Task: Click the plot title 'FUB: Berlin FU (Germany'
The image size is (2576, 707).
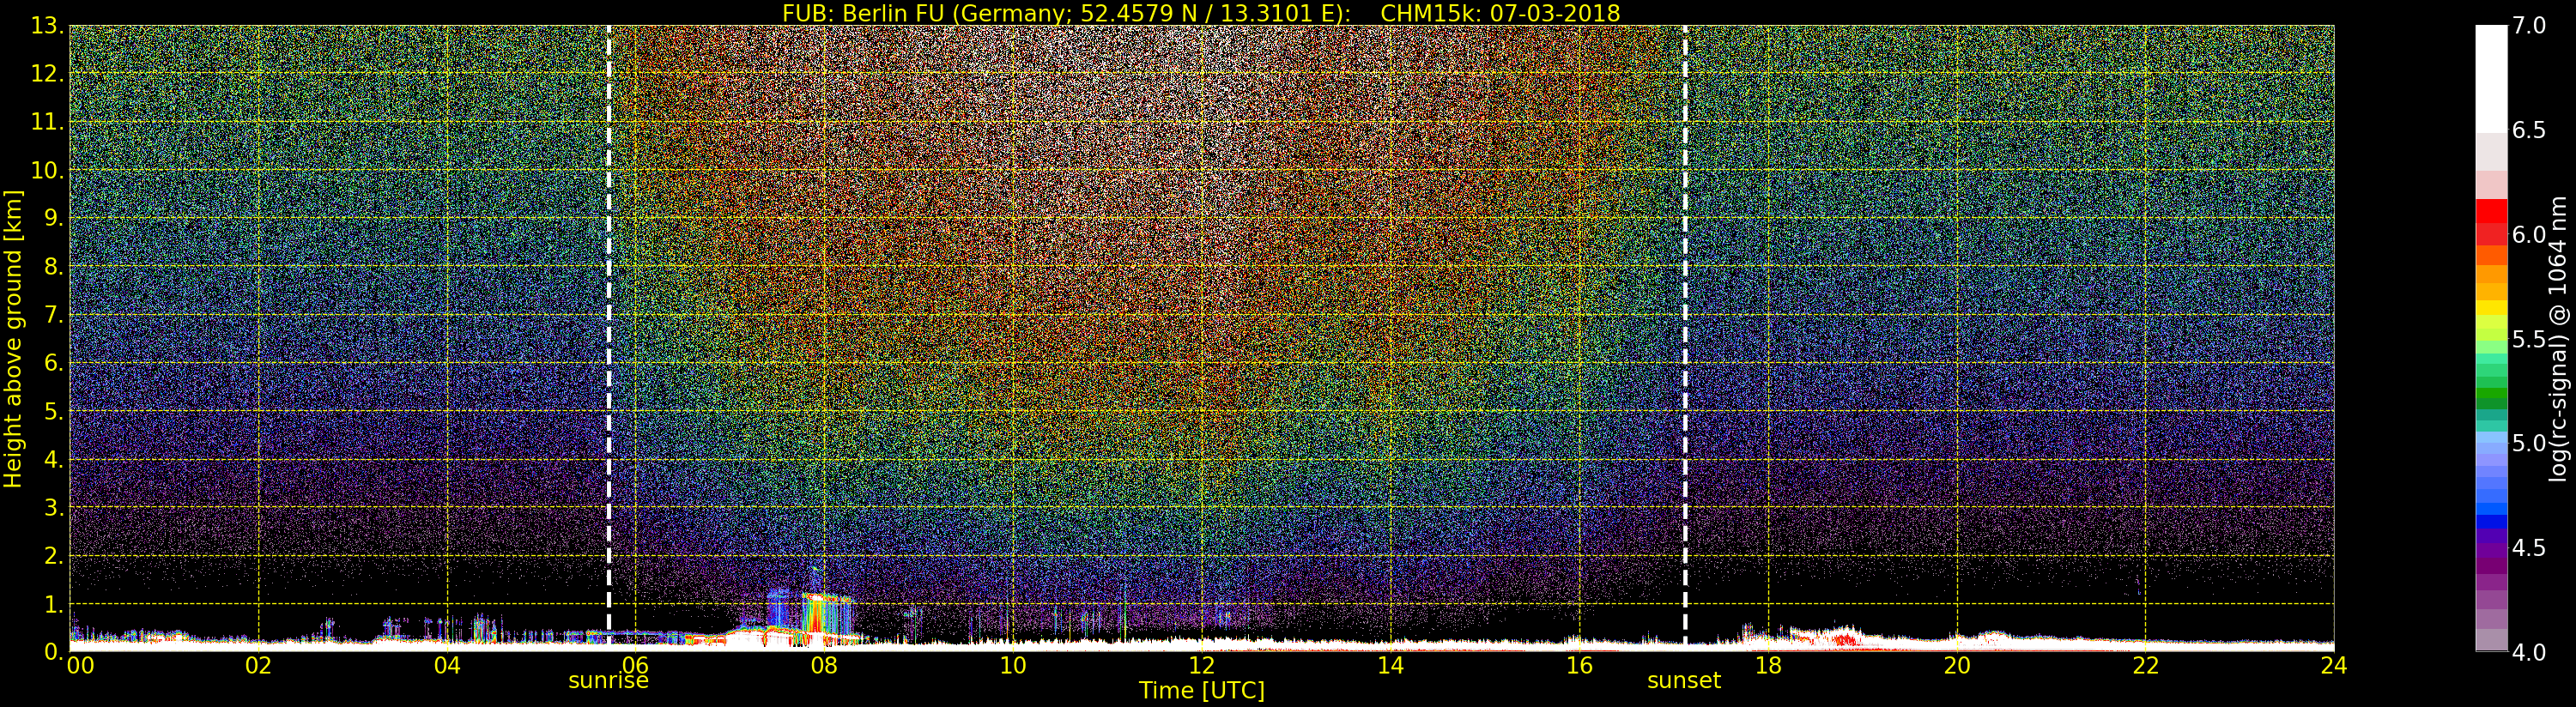Action: pyautogui.click(x=918, y=13)
